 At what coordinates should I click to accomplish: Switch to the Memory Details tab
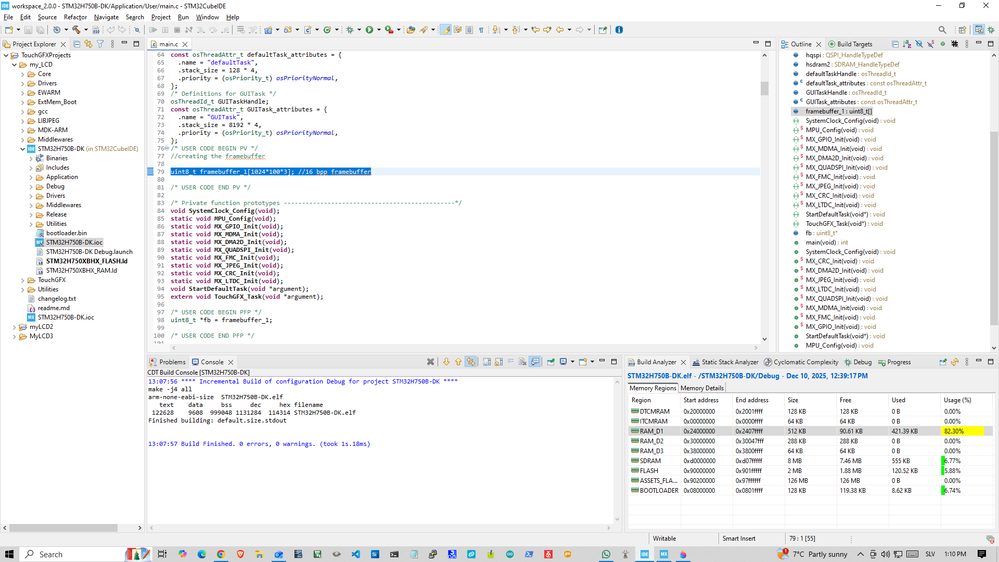(702, 388)
